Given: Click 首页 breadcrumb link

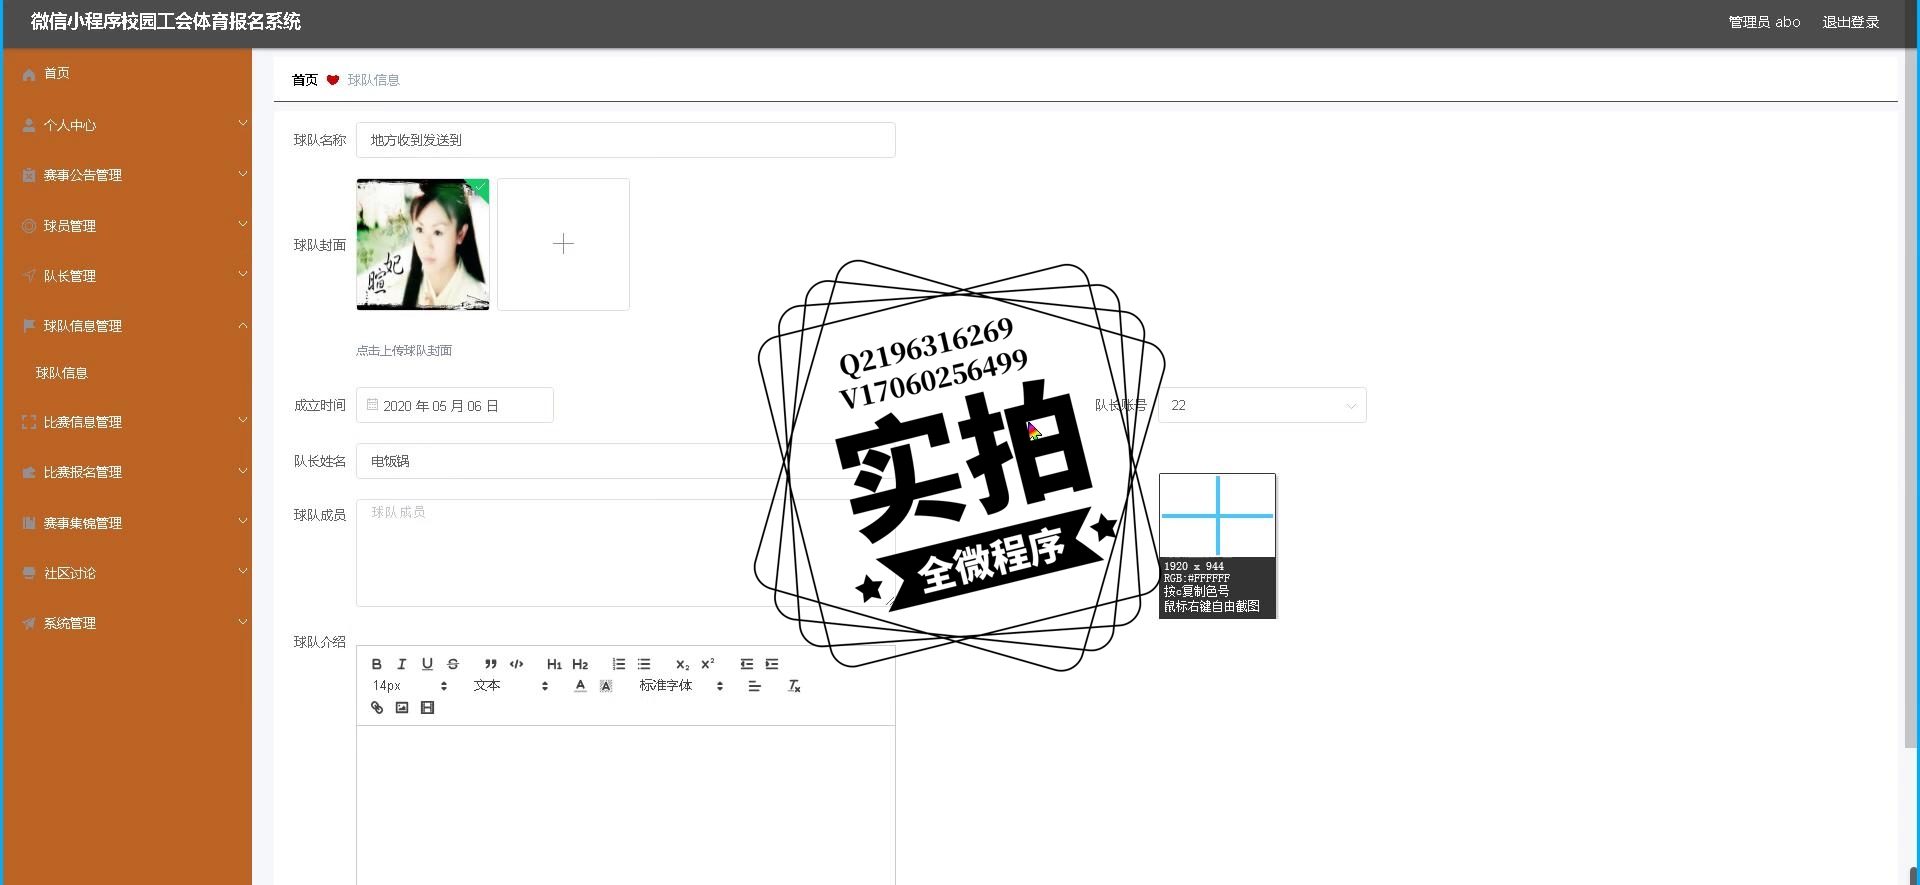Looking at the screenshot, I should click(x=305, y=80).
